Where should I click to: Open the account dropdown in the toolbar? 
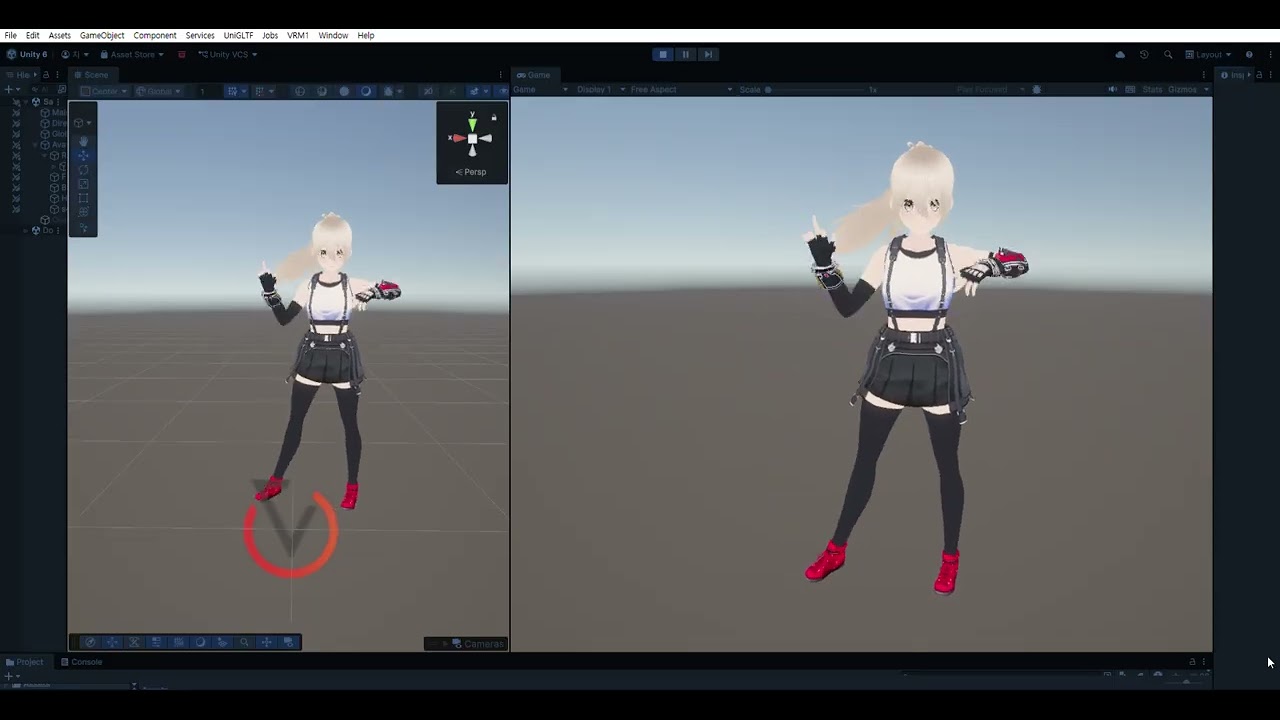pyautogui.click(x=75, y=54)
